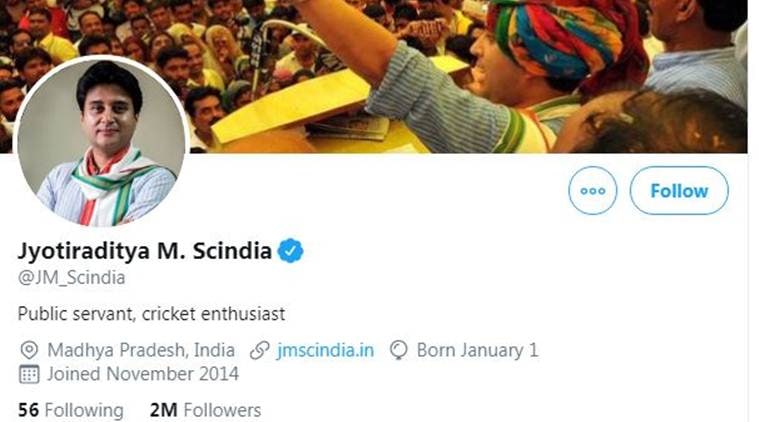The width and height of the screenshot is (759, 422).
Task: Click the display name Jyotiraditya M. Scindia
Action: [145, 251]
